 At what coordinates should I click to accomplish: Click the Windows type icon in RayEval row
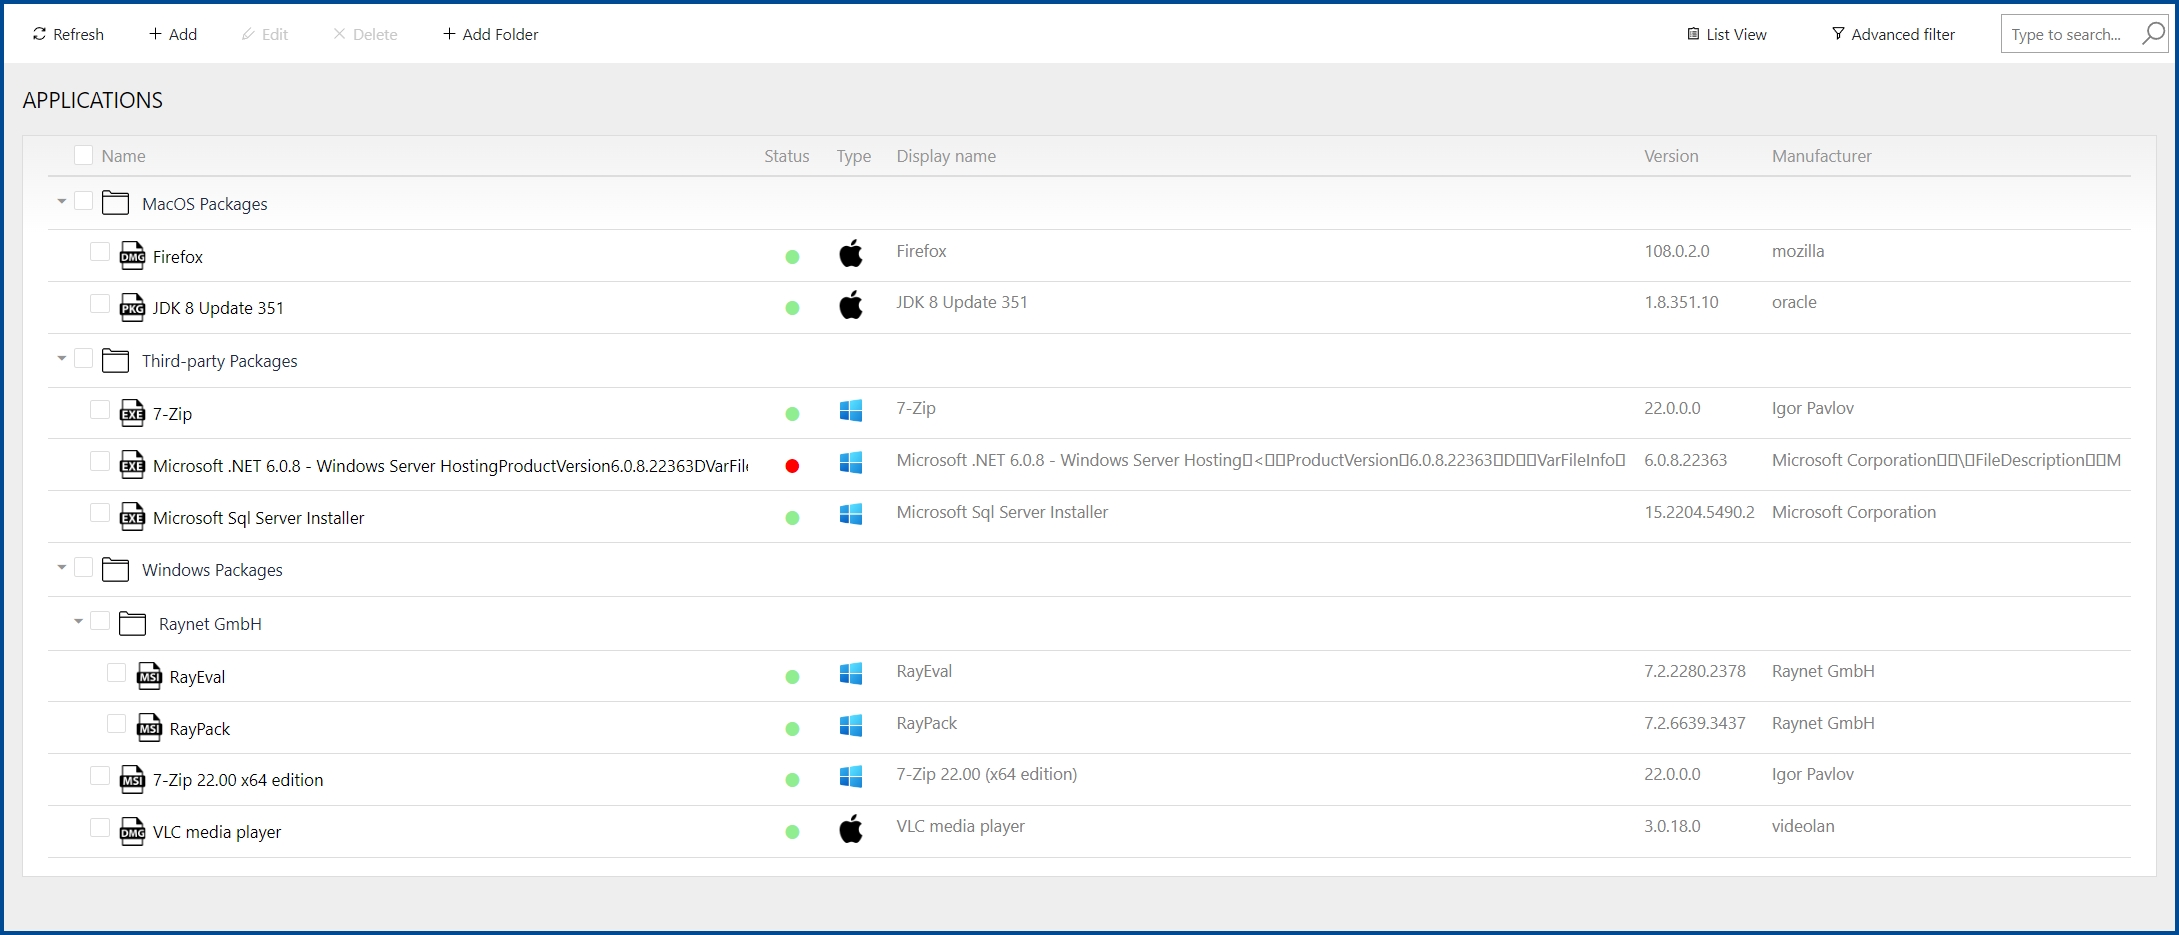click(851, 673)
